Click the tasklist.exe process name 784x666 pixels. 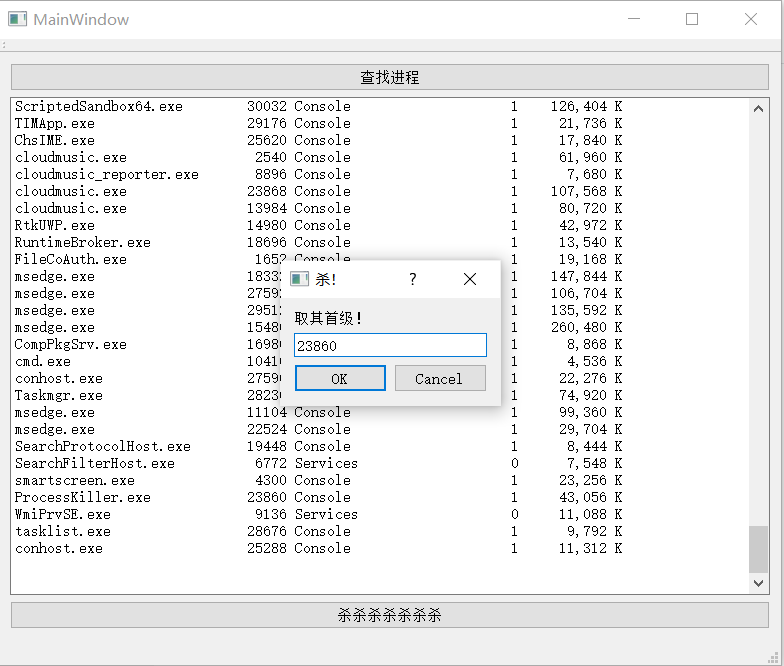pyautogui.click(x=62, y=531)
